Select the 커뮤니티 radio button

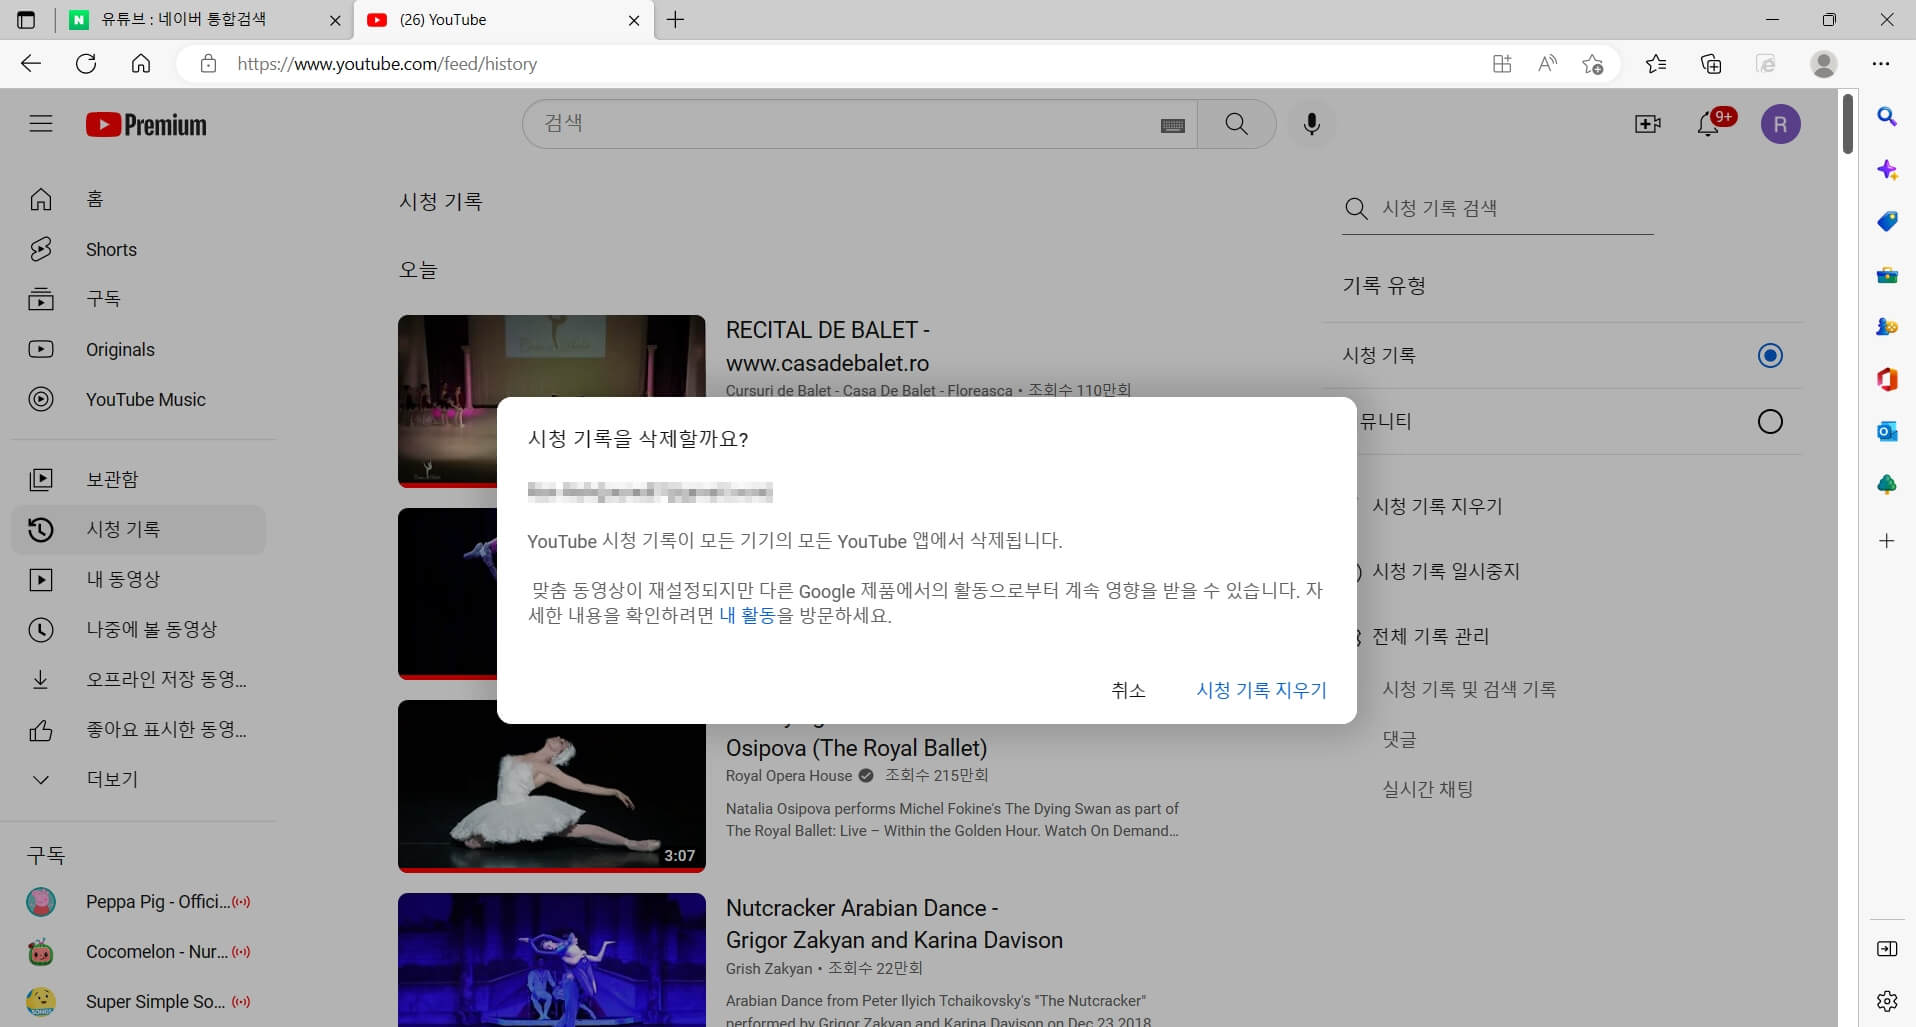point(1770,421)
